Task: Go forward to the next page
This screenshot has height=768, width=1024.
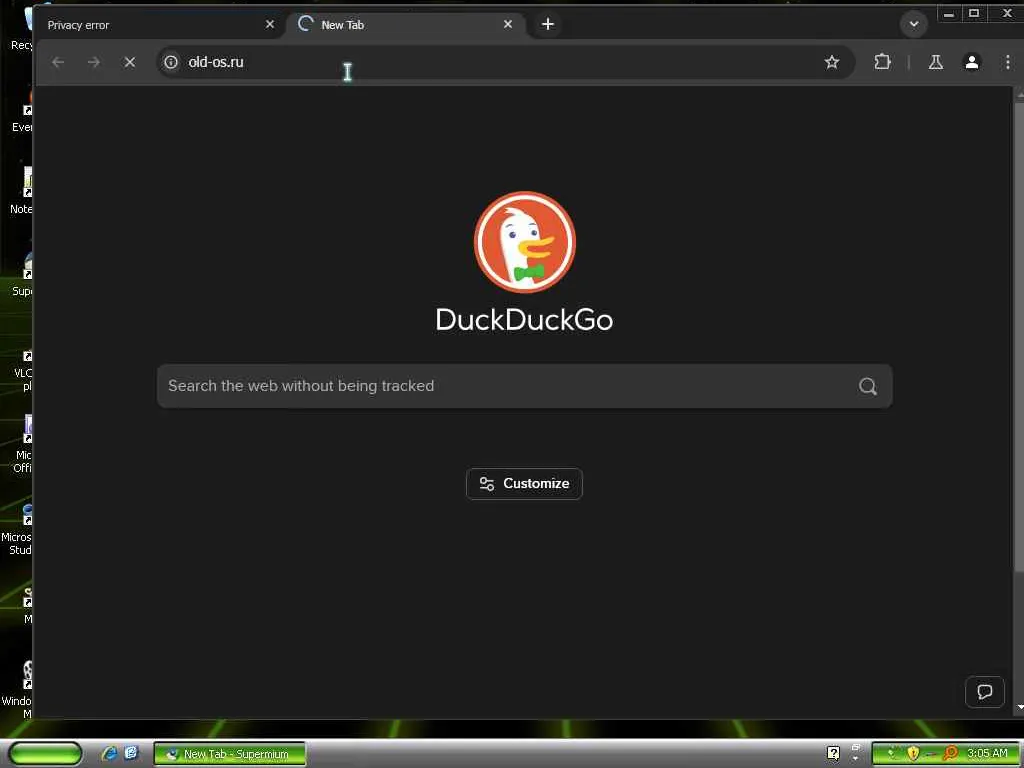Action: click(94, 62)
